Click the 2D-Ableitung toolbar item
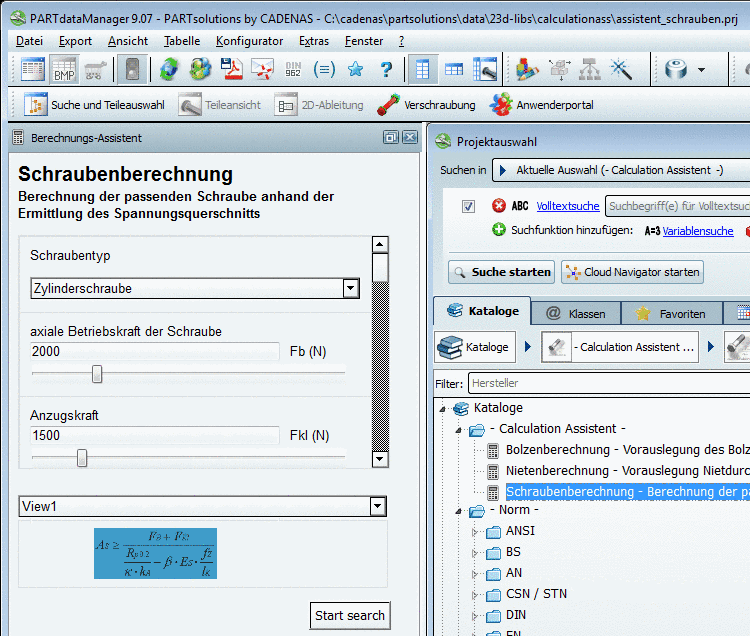Image resolution: width=750 pixels, height=636 pixels. (319, 105)
